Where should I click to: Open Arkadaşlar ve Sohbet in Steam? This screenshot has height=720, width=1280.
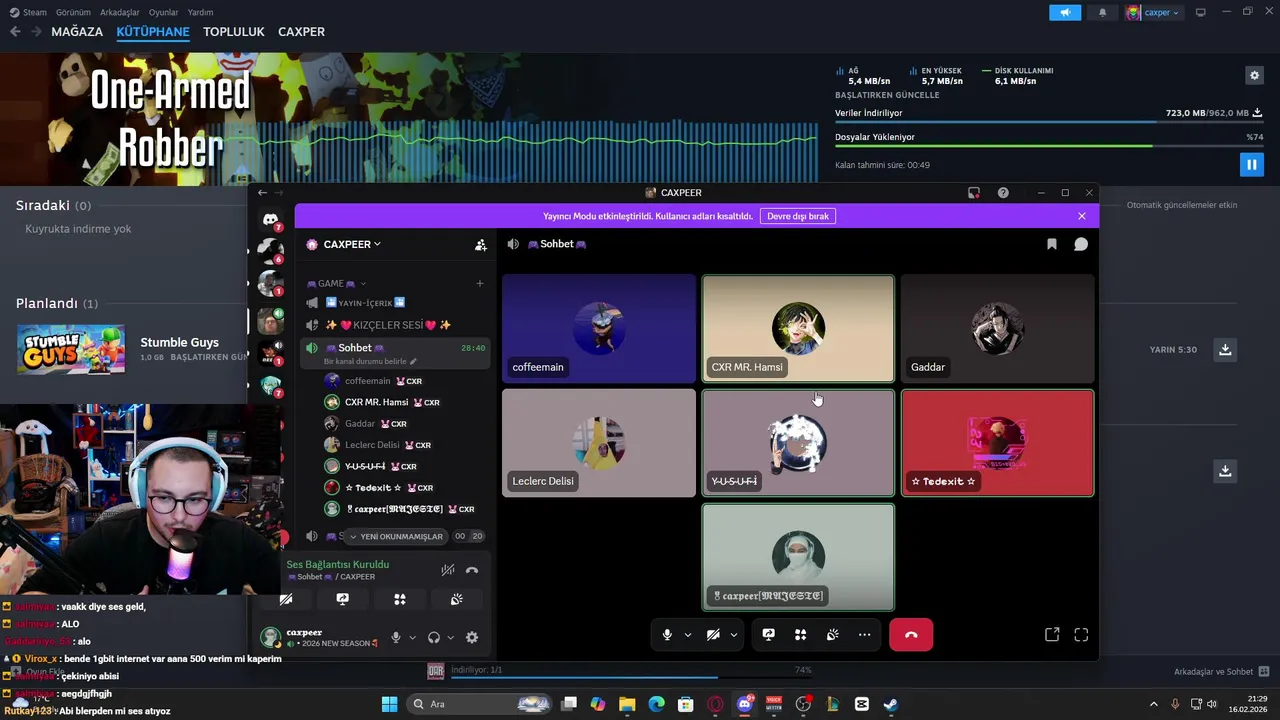(x=1221, y=672)
